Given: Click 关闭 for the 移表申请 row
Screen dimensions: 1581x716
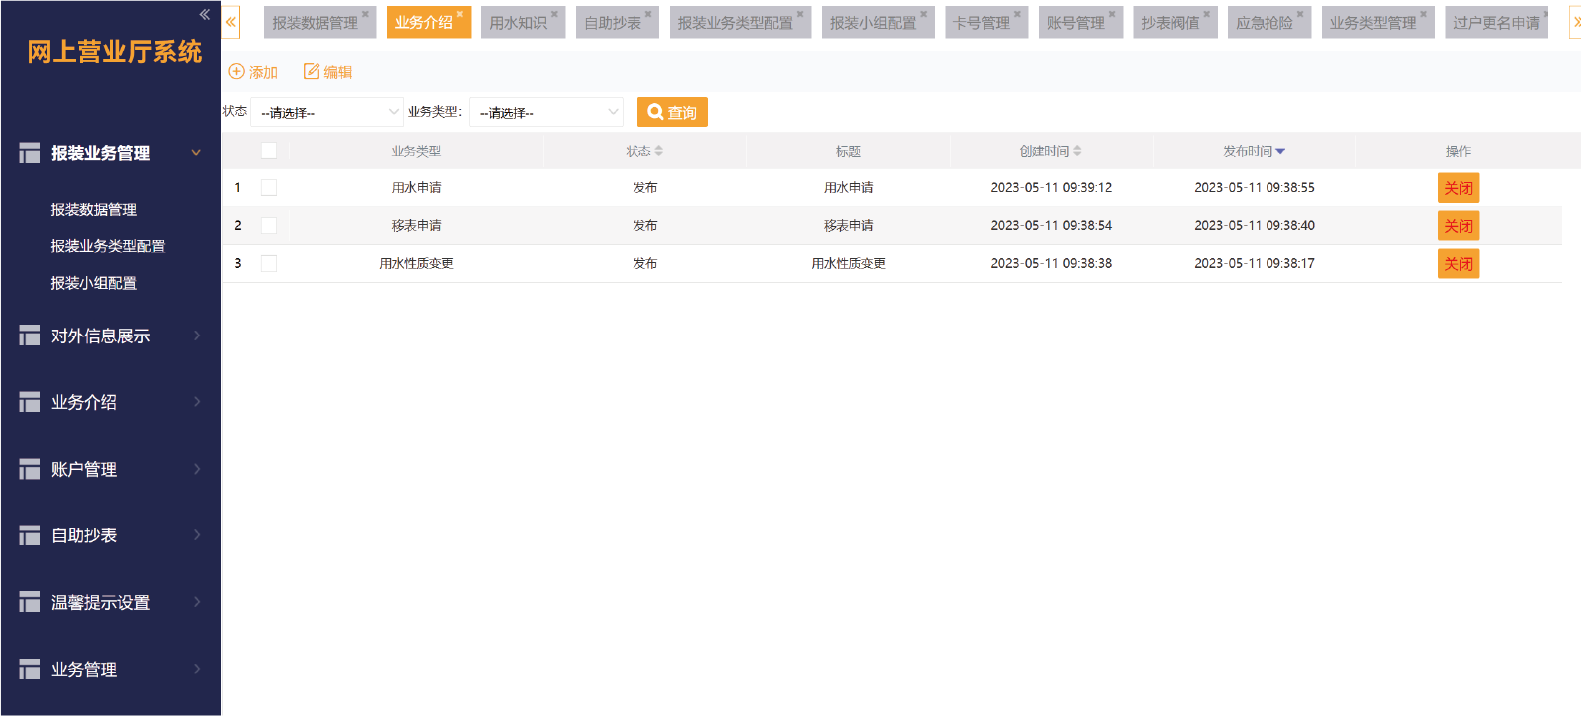Looking at the screenshot, I should 1458,226.
